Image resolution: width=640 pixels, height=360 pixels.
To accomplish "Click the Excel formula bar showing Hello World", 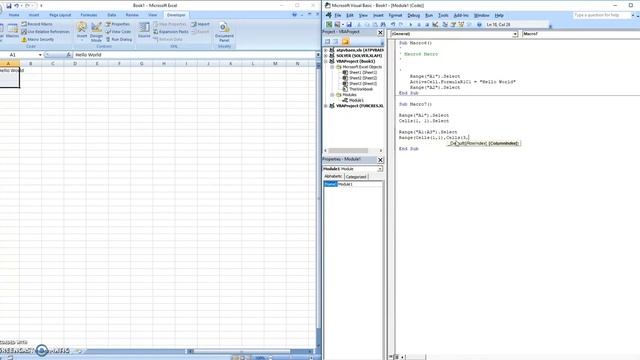I will (x=194, y=55).
